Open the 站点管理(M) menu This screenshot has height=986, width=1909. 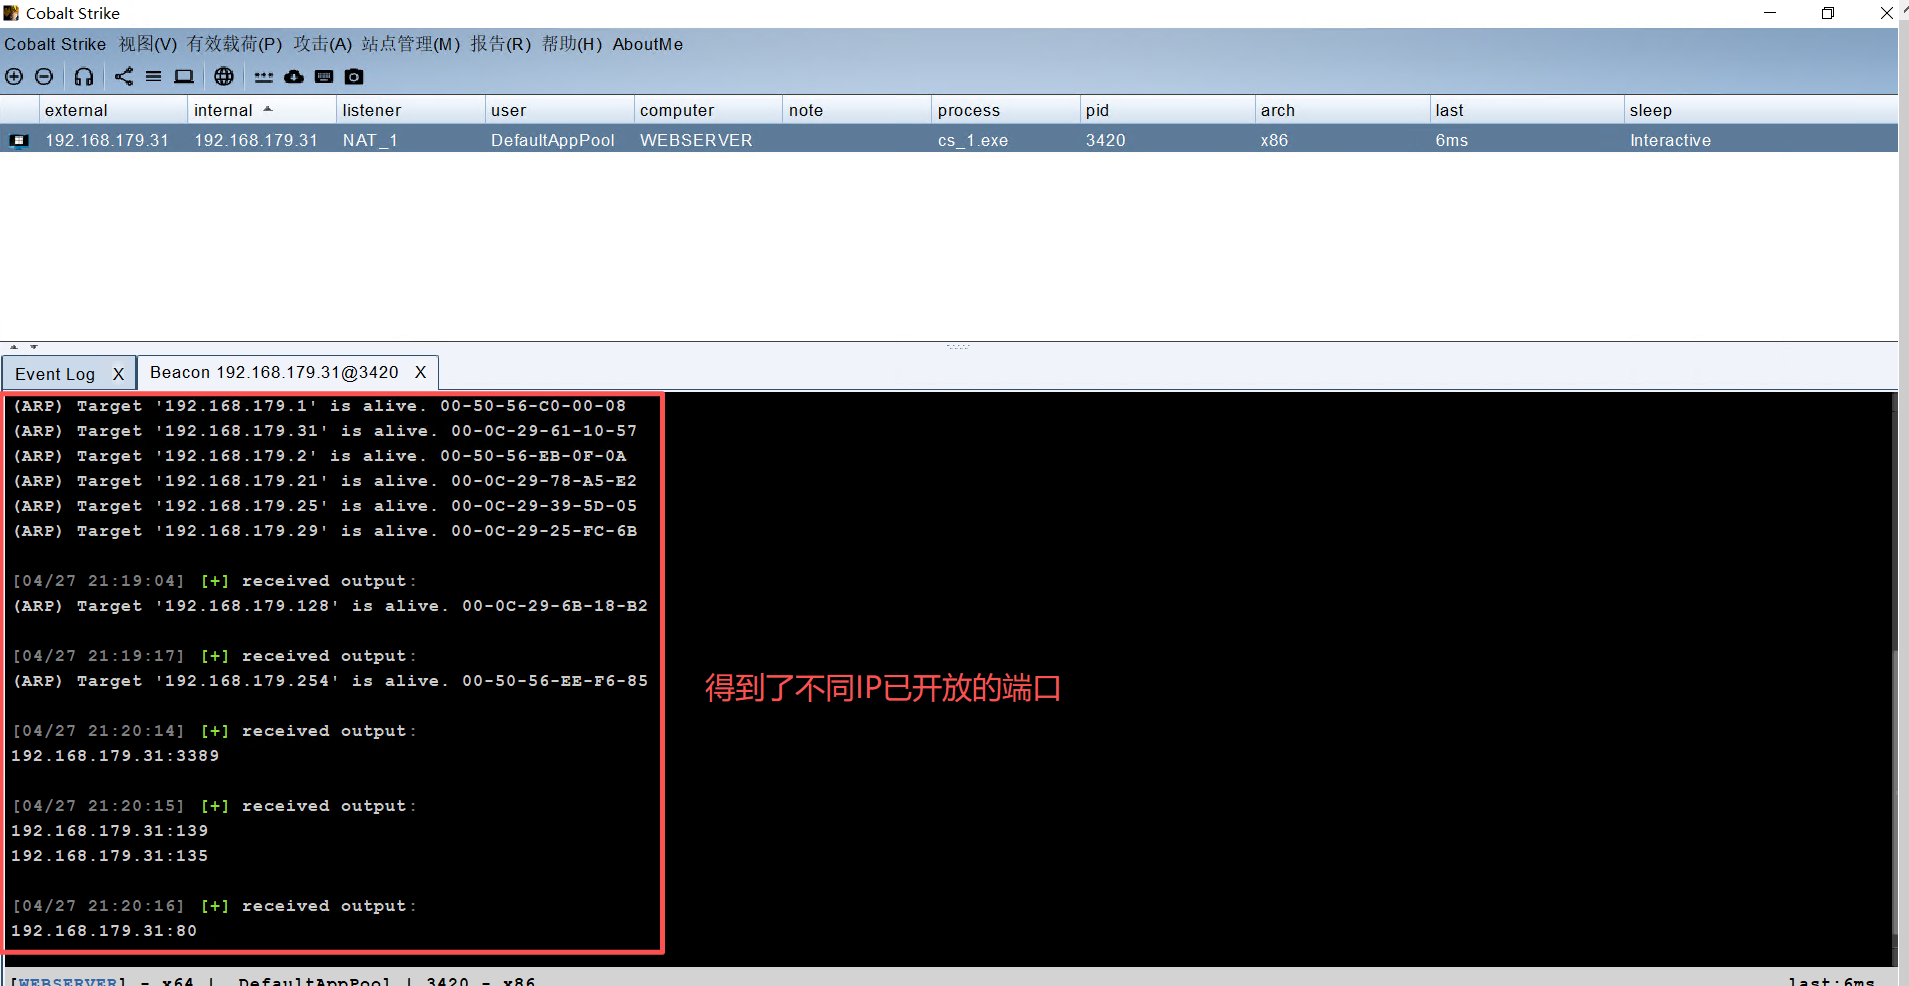tap(411, 44)
